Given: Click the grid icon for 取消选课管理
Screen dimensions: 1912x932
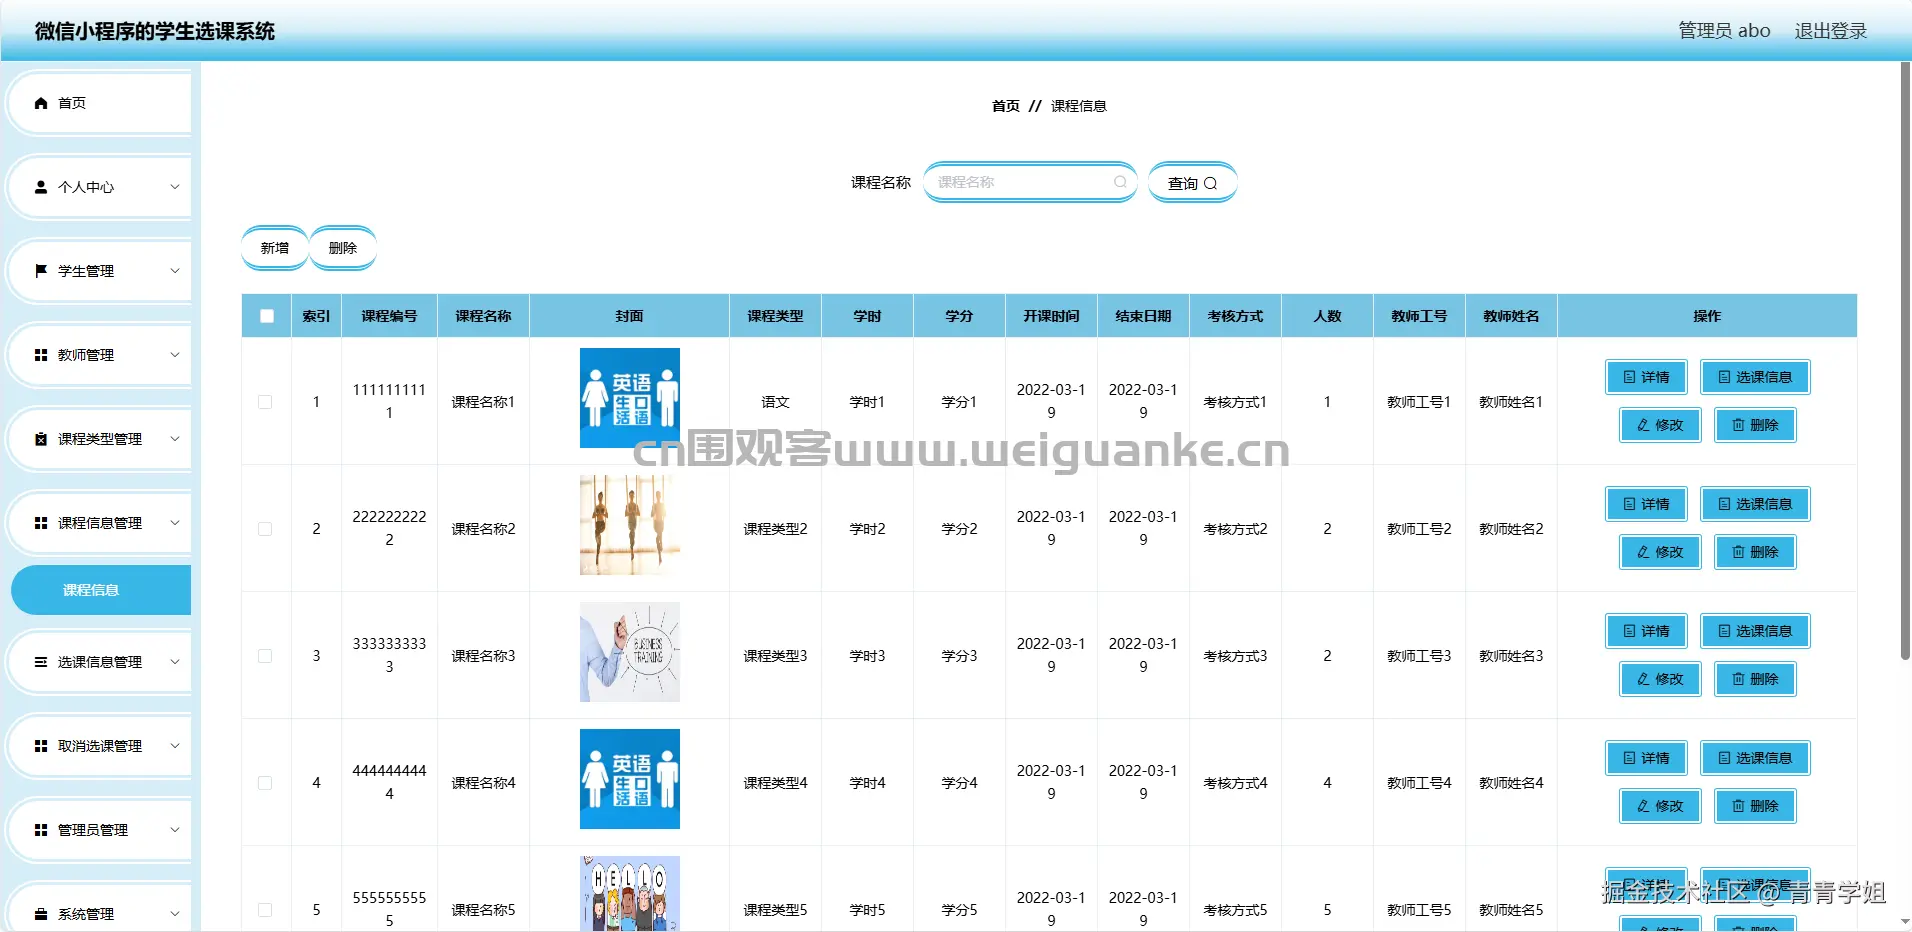Looking at the screenshot, I should [x=41, y=746].
